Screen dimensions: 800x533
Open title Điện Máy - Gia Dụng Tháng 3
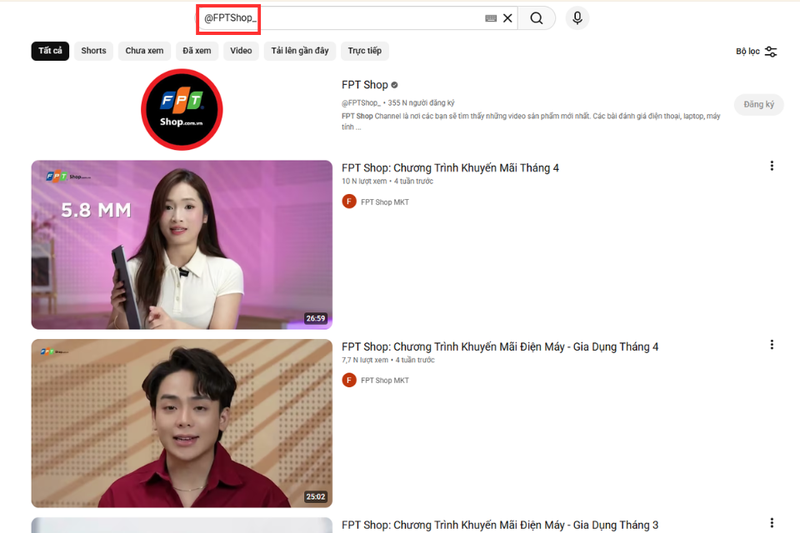(x=500, y=525)
